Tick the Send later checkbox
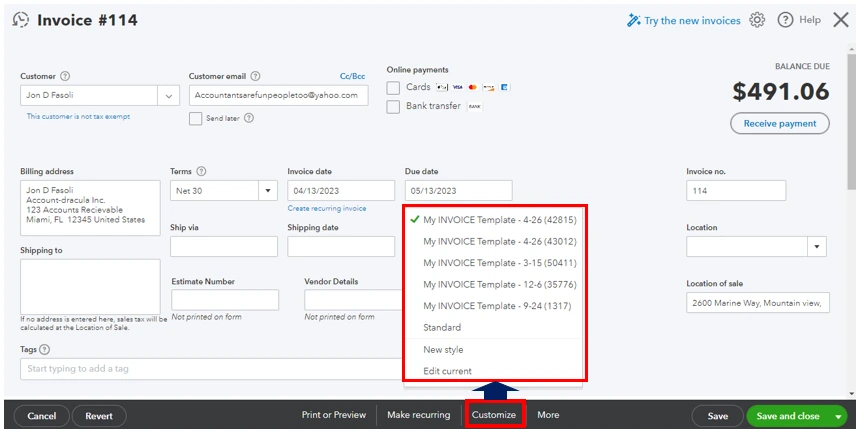Screen dimensions: 864x434 pos(196,118)
